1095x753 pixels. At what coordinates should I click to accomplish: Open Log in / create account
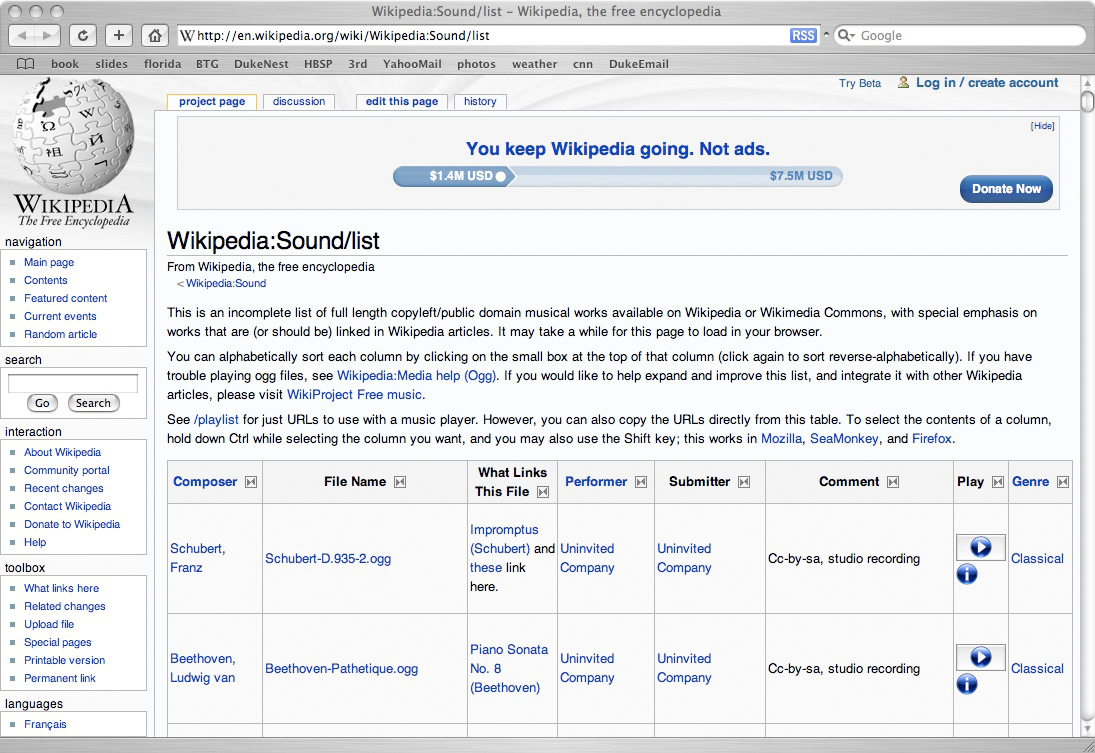(x=987, y=82)
